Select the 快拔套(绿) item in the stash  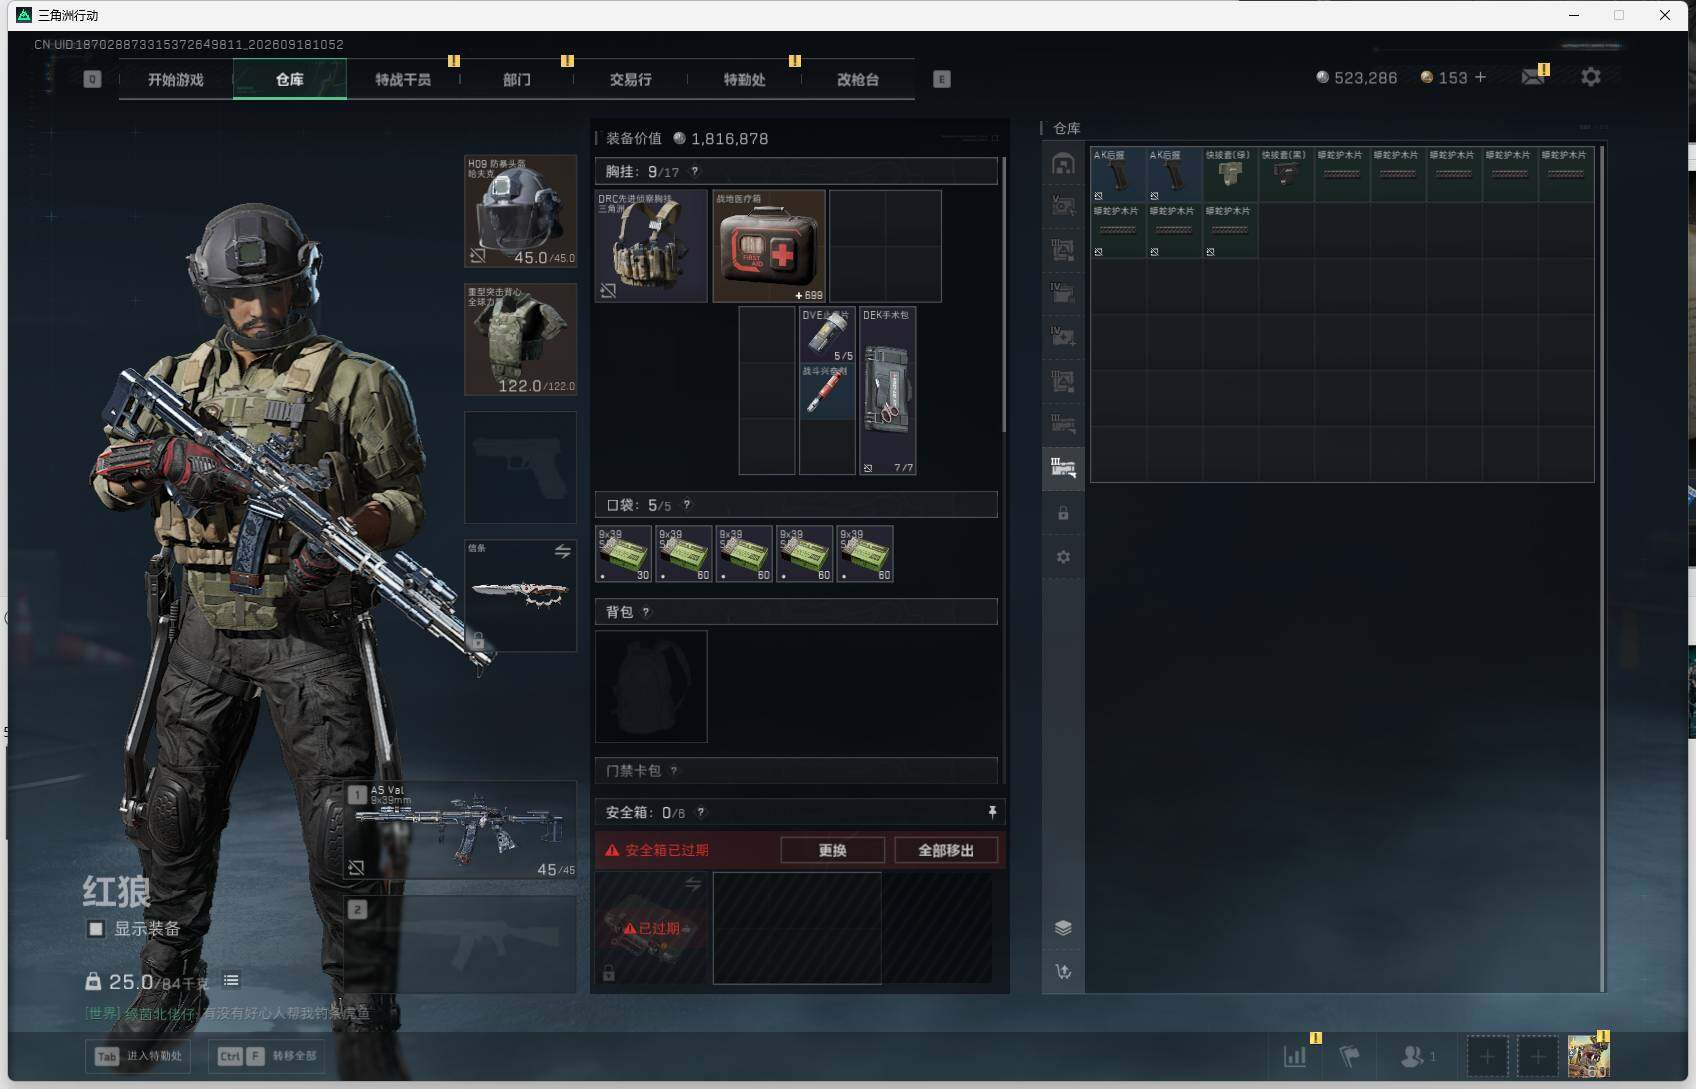tap(1230, 174)
